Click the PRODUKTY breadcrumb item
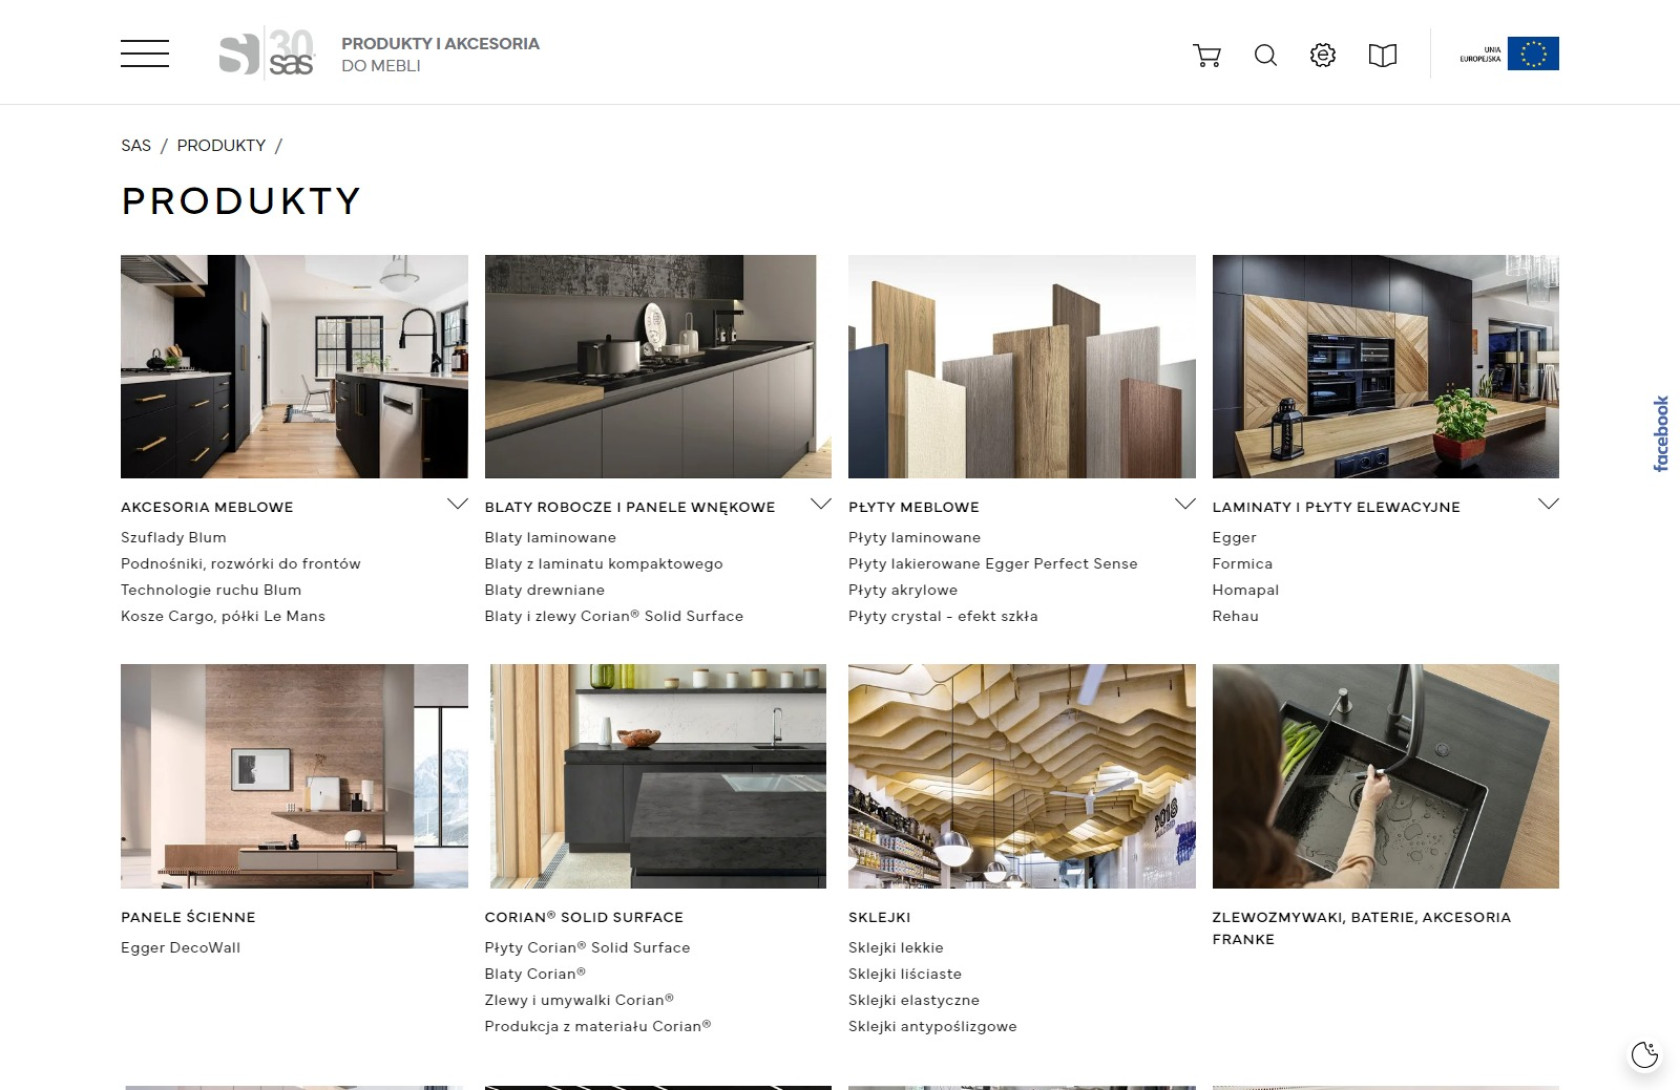 [221, 146]
